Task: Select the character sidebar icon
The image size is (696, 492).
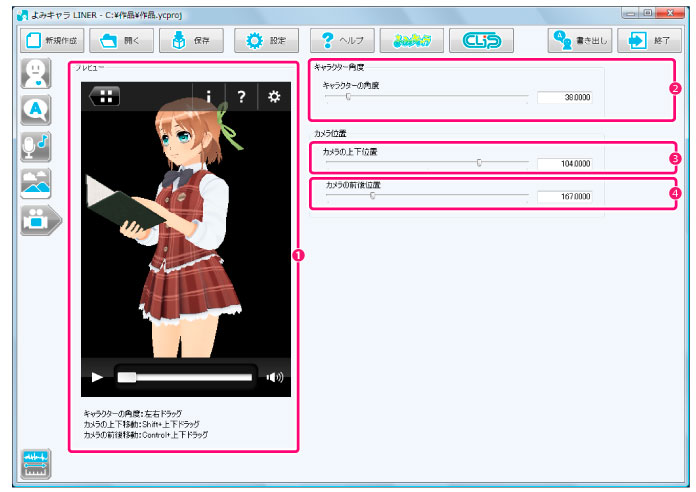Action: click(x=36, y=74)
